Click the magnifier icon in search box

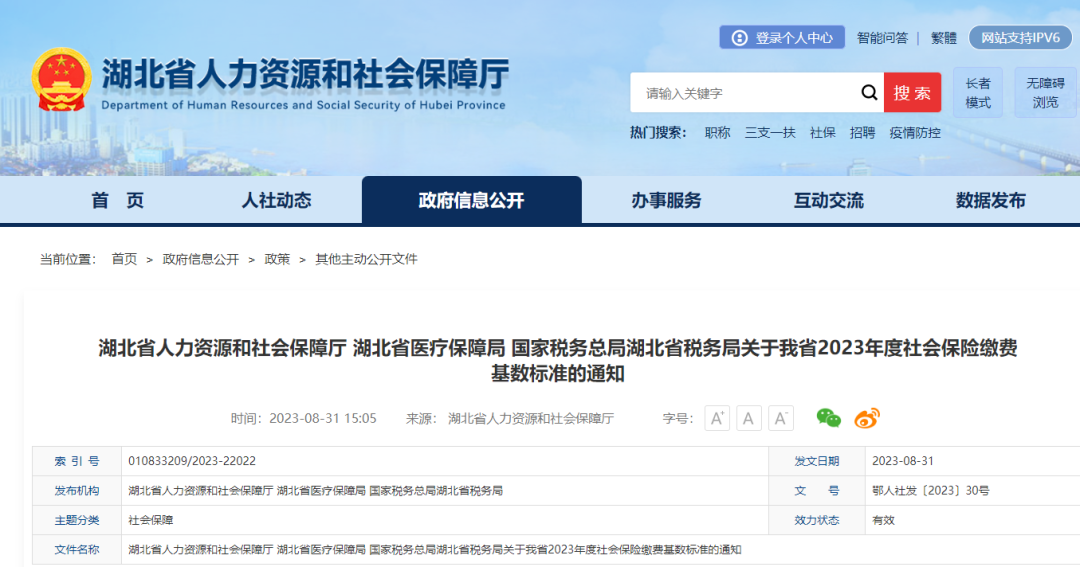(x=869, y=92)
